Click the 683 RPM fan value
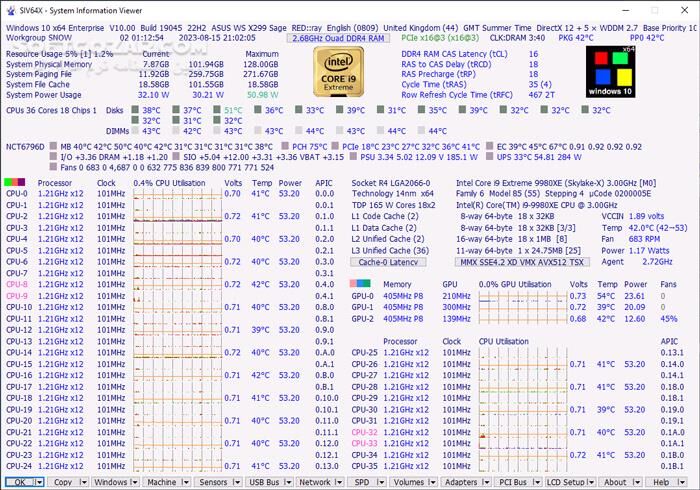The image size is (700, 490). tap(644, 239)
